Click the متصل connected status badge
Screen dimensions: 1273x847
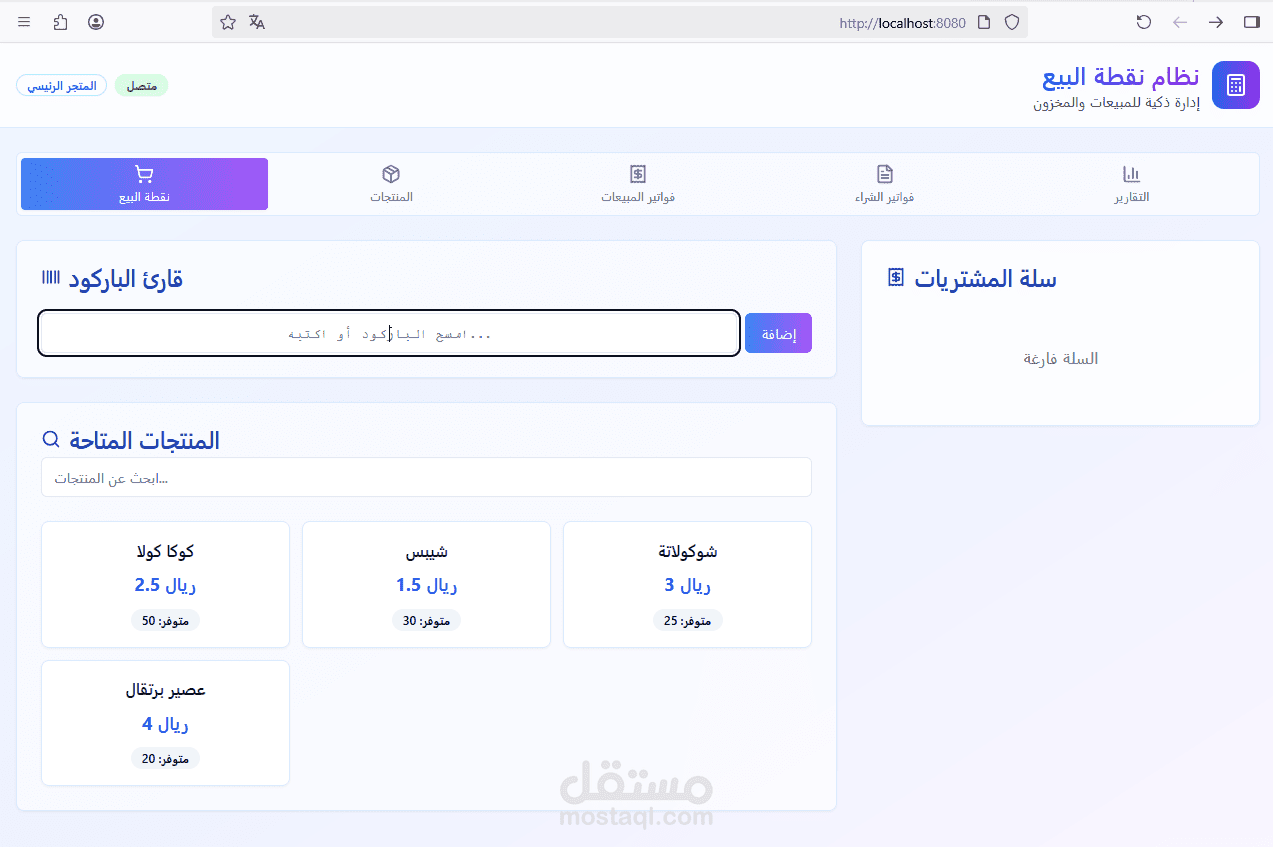tap(141, 85)
